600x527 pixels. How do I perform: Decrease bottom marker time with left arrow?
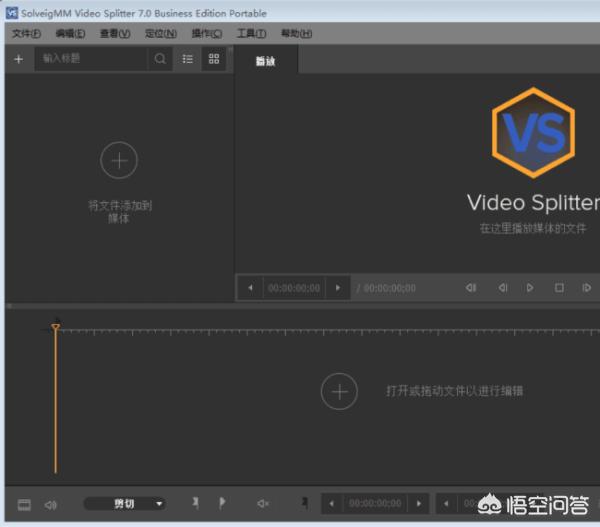(331, 504)
